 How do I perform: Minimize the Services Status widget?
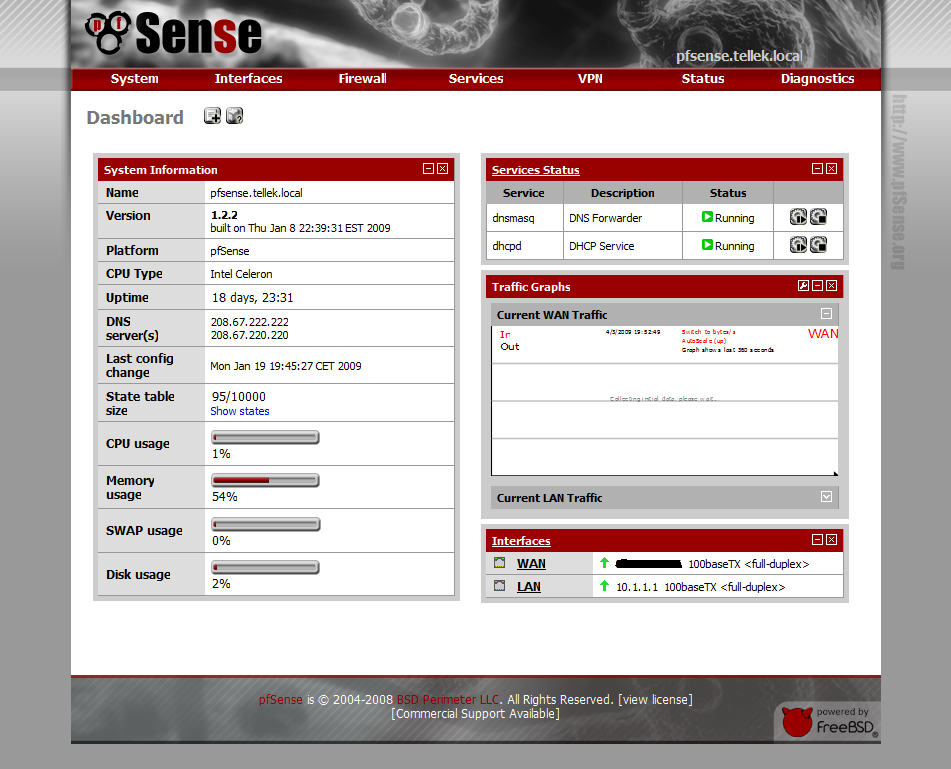click(x=817, y=169)
